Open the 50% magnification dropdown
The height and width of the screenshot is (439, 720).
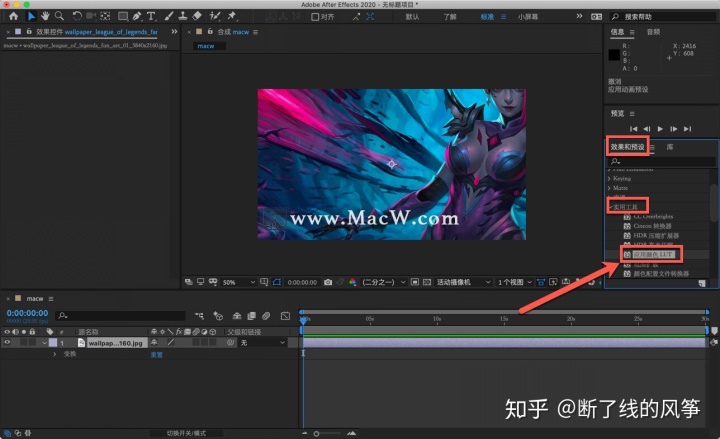238,282
